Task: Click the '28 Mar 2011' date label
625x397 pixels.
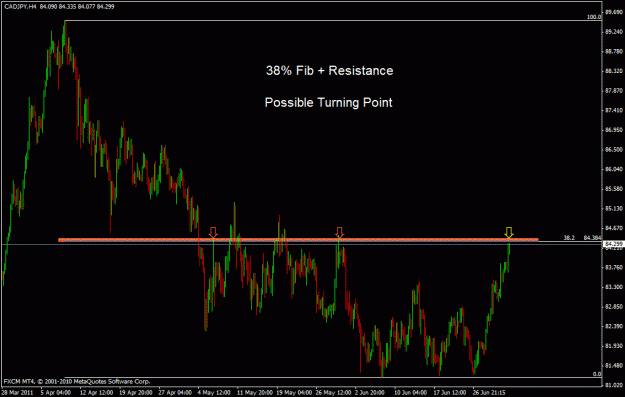Action: point(17,393)
